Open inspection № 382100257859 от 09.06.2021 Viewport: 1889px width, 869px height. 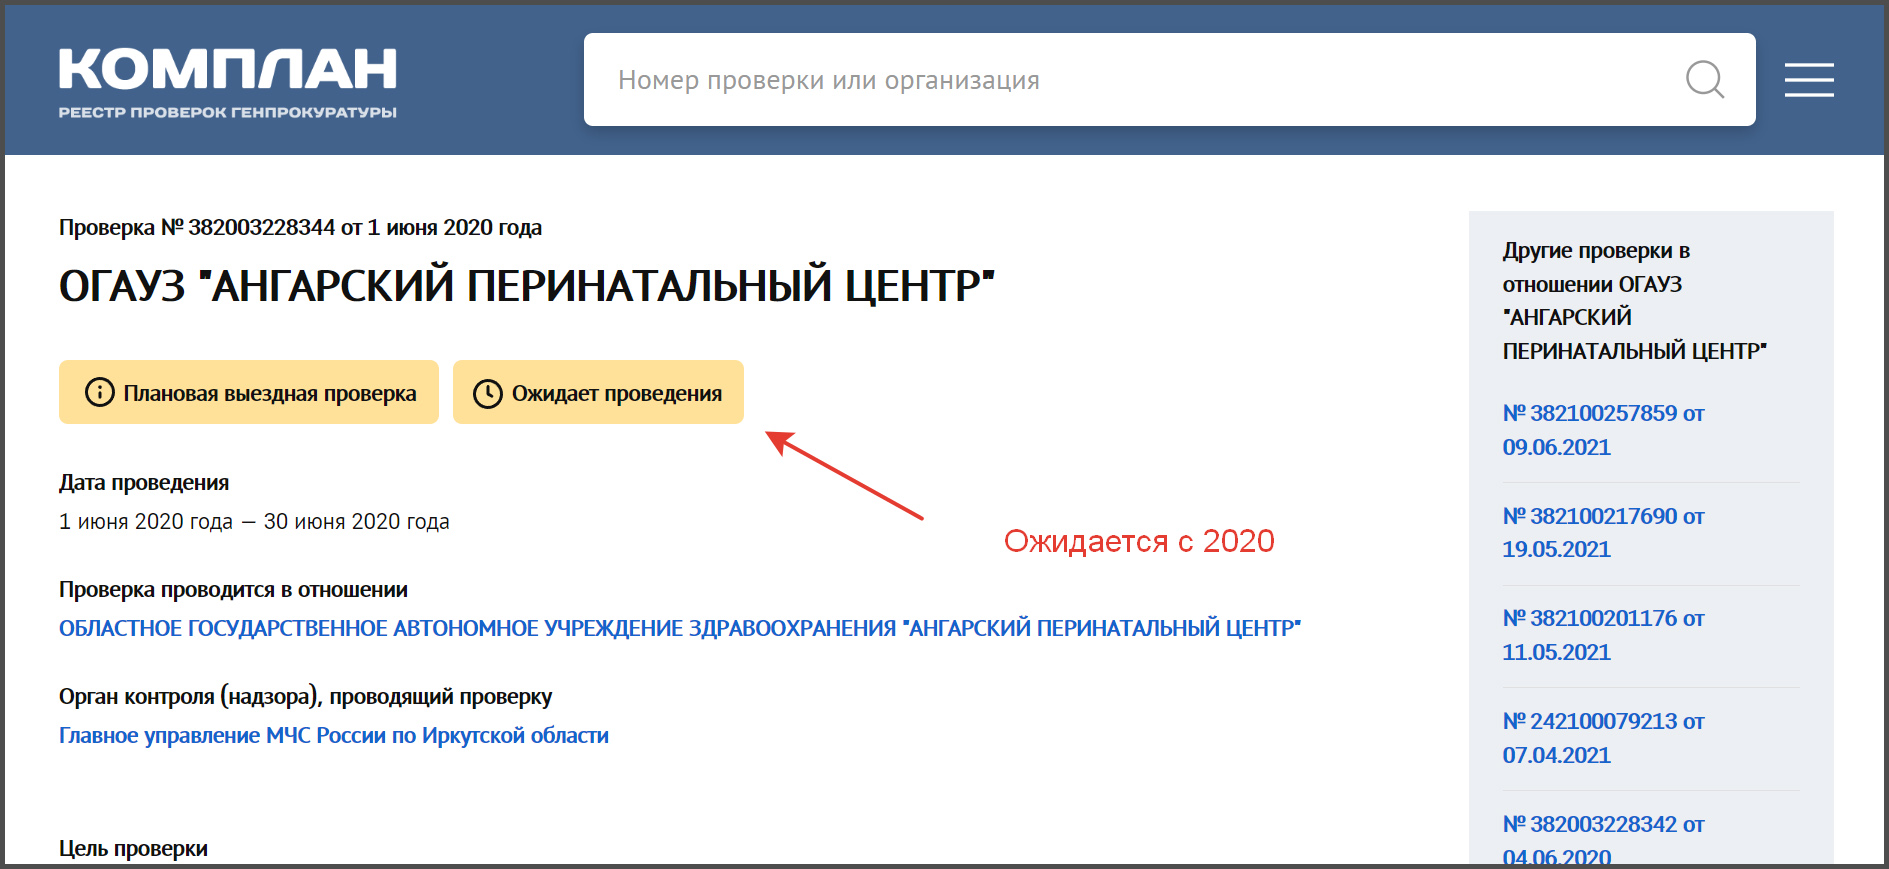coord(1603,430)
